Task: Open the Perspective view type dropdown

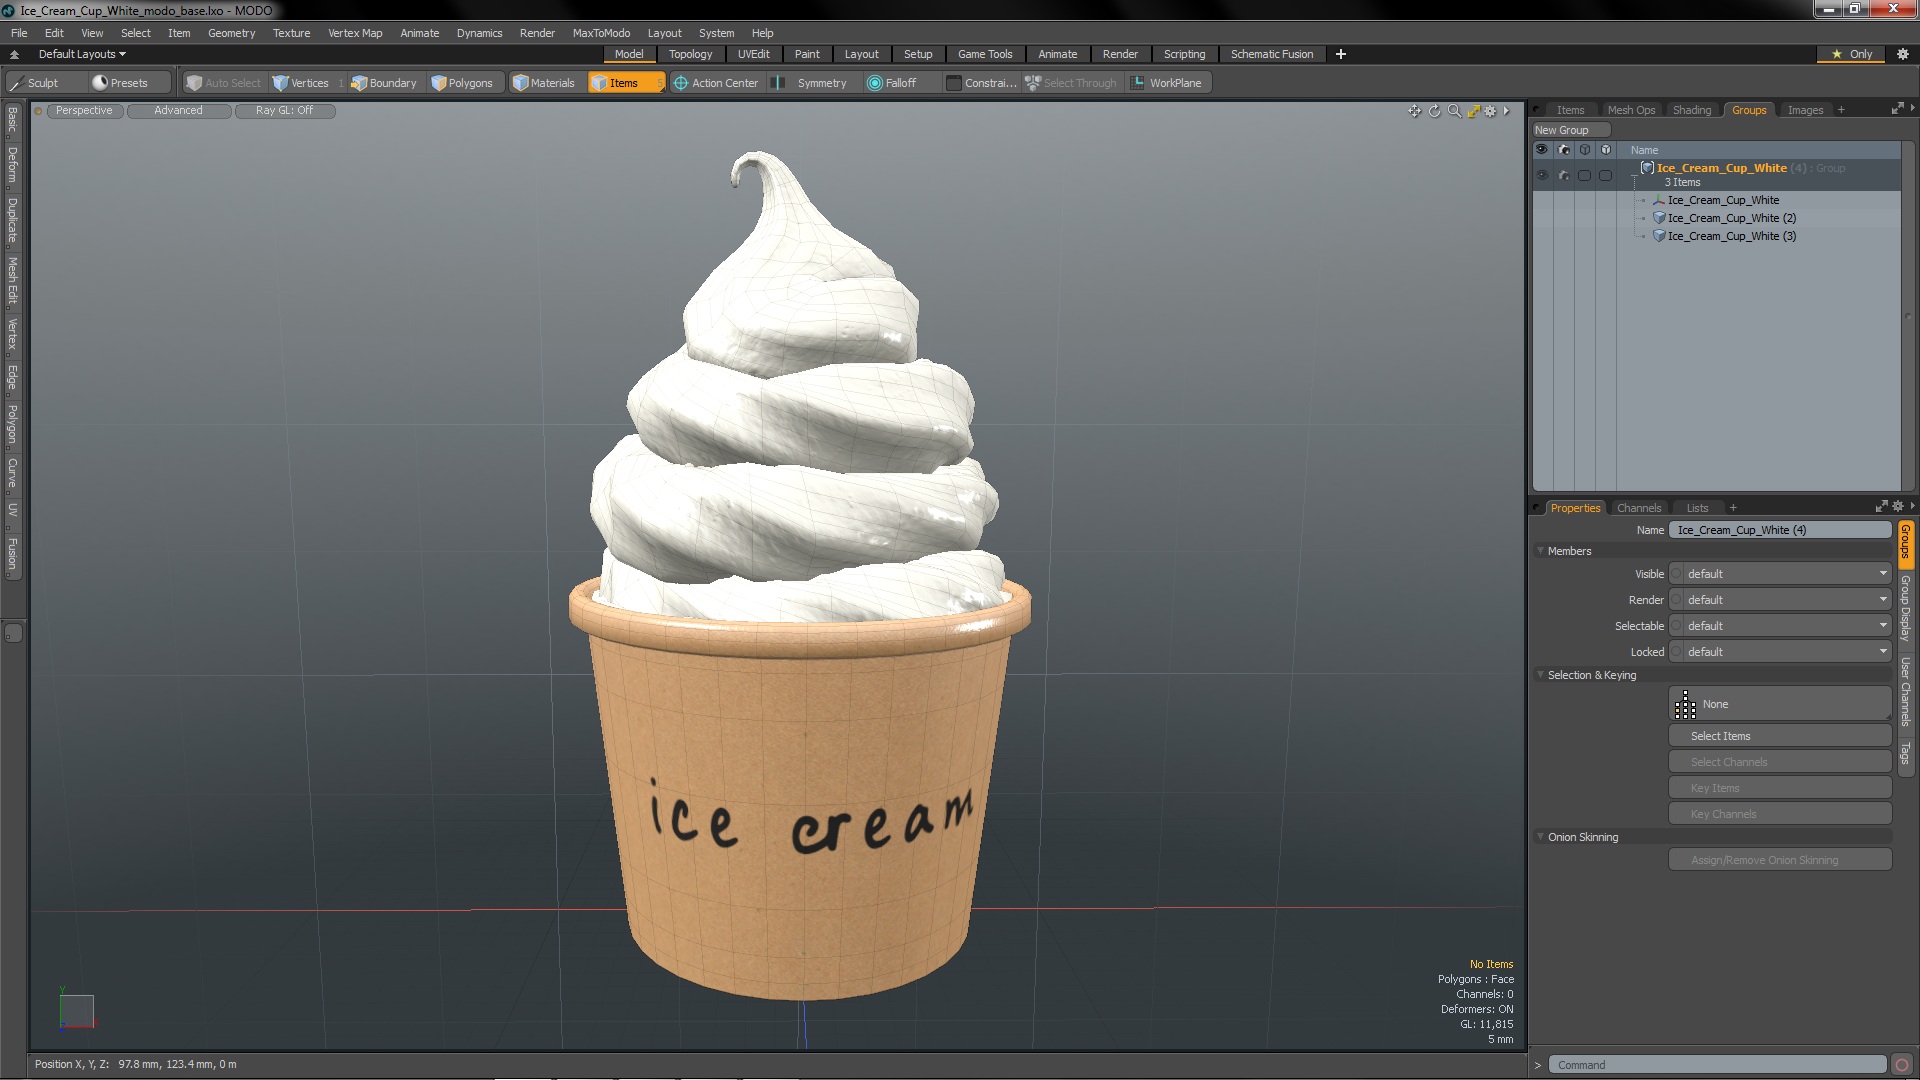Action: pyautogui.click(x=84, y=111)
